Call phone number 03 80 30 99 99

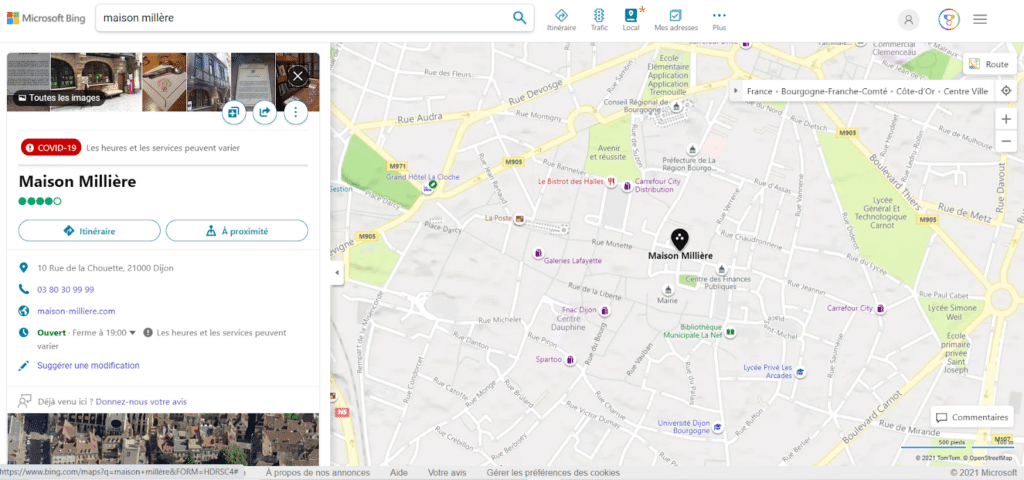(x=65, y=289)
